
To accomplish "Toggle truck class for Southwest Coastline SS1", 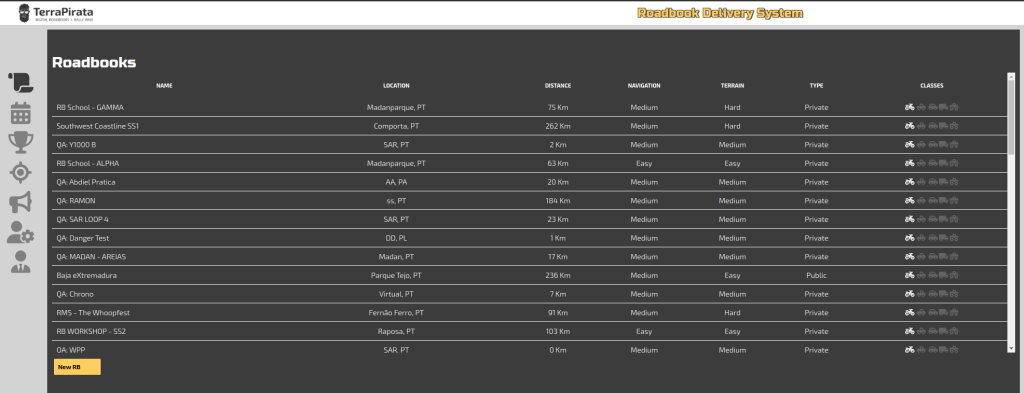I will coord(944,126).
